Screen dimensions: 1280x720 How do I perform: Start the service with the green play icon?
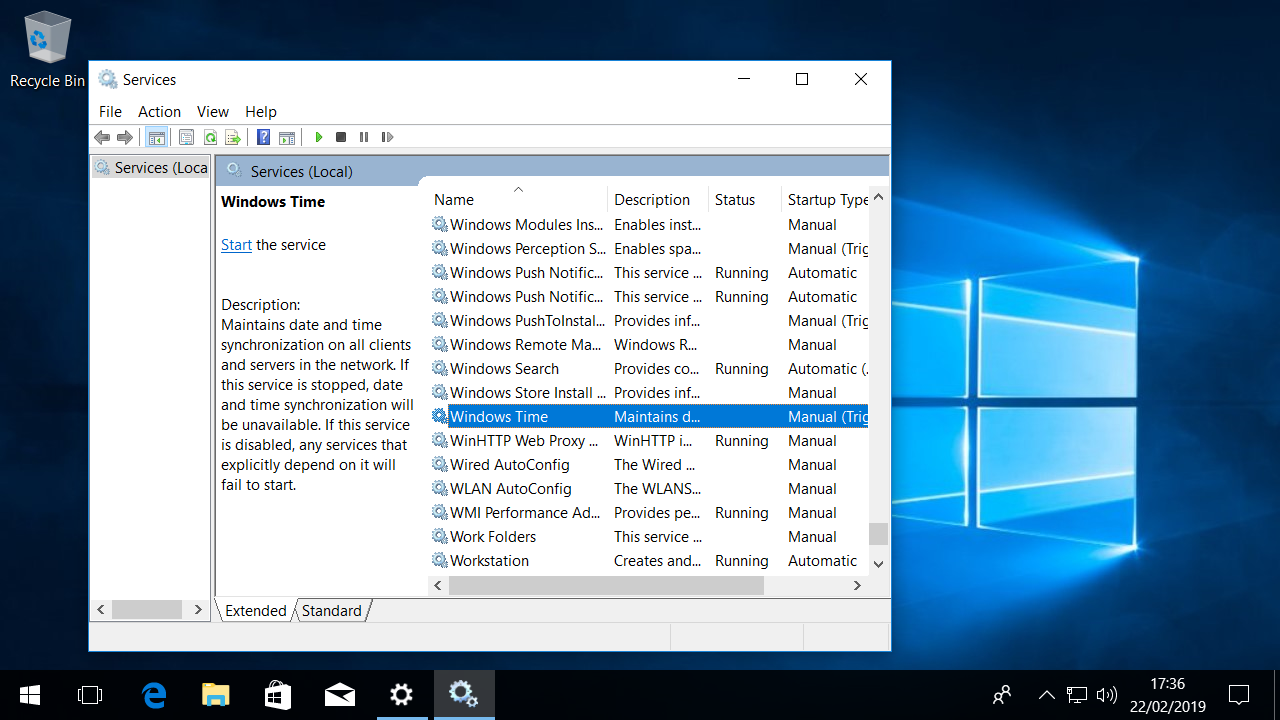pyautogui.click(x=319, y=137)
